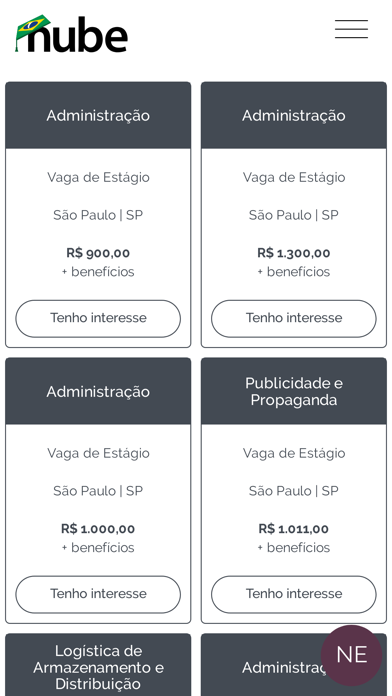This screenshot has height=696, width=392.
Task: Click the nube logo
Action: click(x=71, y=34)
